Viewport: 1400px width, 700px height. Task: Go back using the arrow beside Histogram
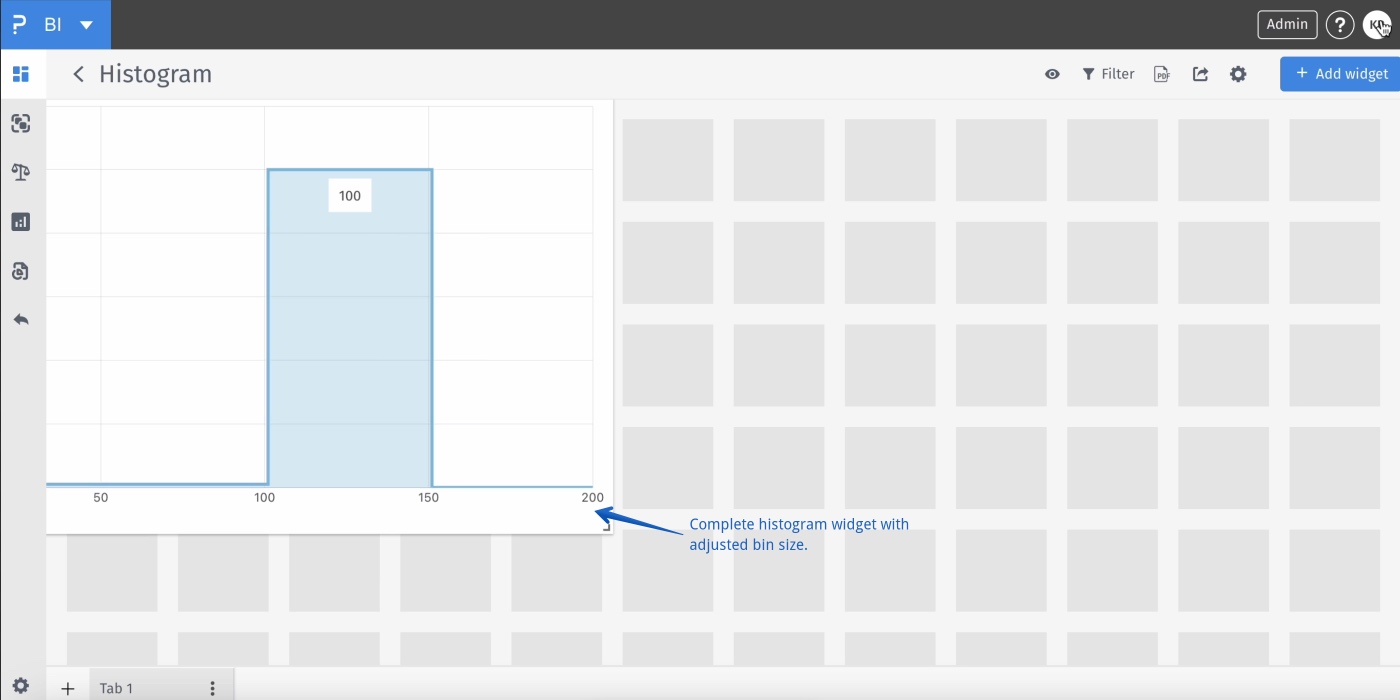pyautogui.click(x=78, y=74)
